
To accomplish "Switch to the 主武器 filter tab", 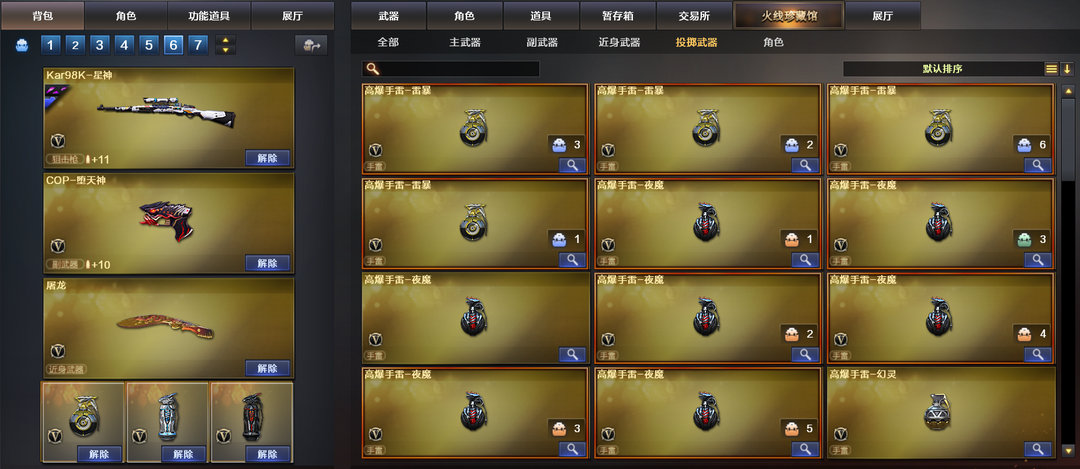I will 465,43.
